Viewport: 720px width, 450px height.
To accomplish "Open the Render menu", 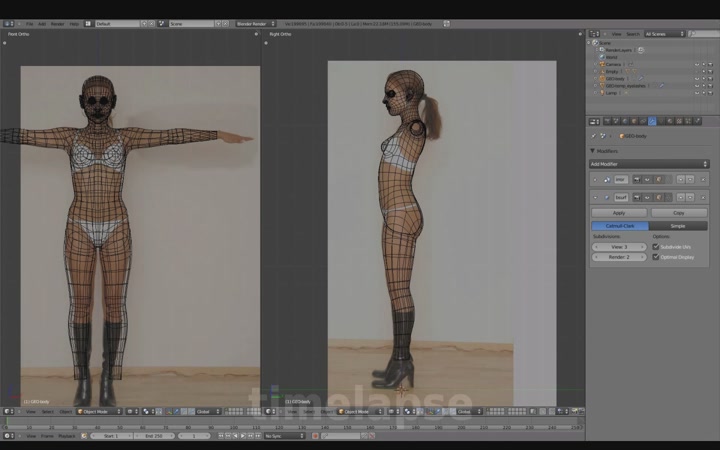I will tap(57, 23).
